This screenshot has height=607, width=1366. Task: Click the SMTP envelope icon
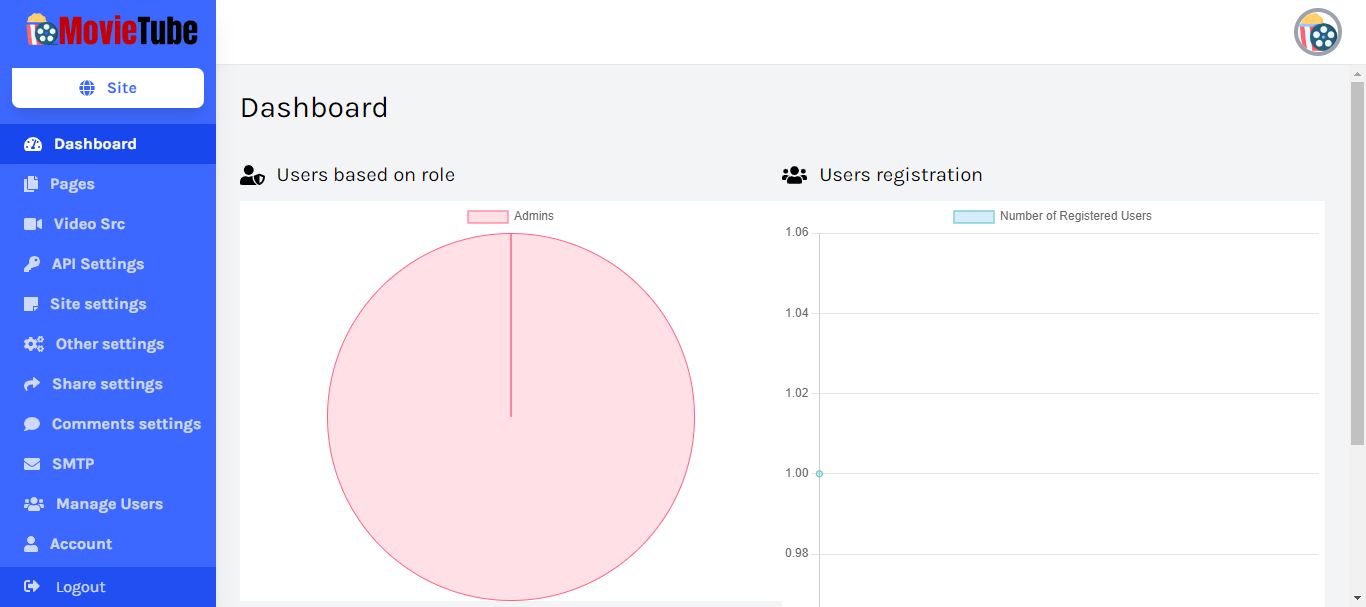(32, 464)
